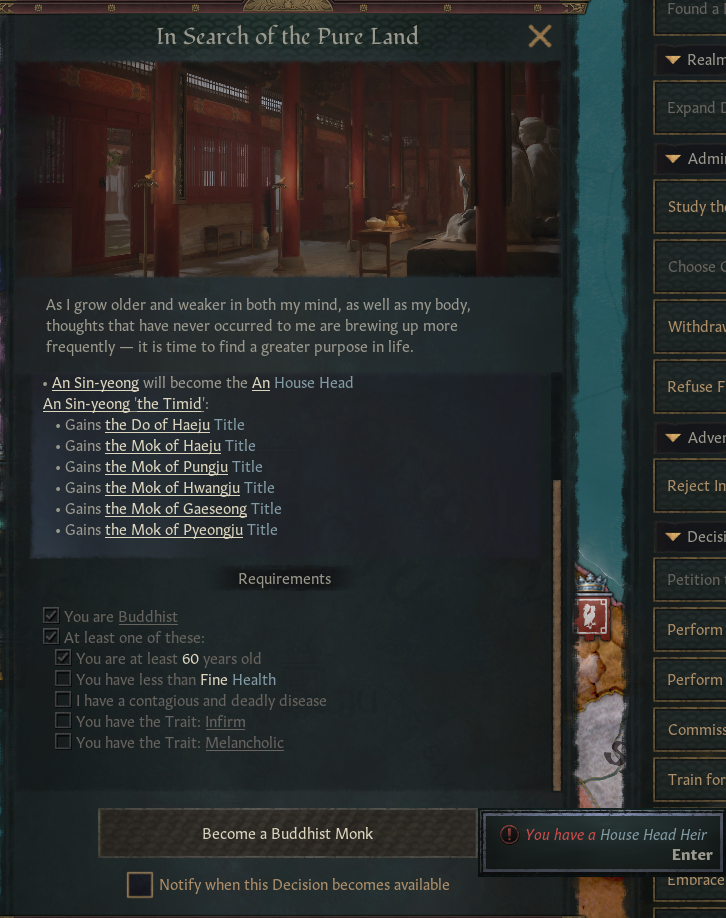Collapse the Admin section arrow

pos(673,159)
